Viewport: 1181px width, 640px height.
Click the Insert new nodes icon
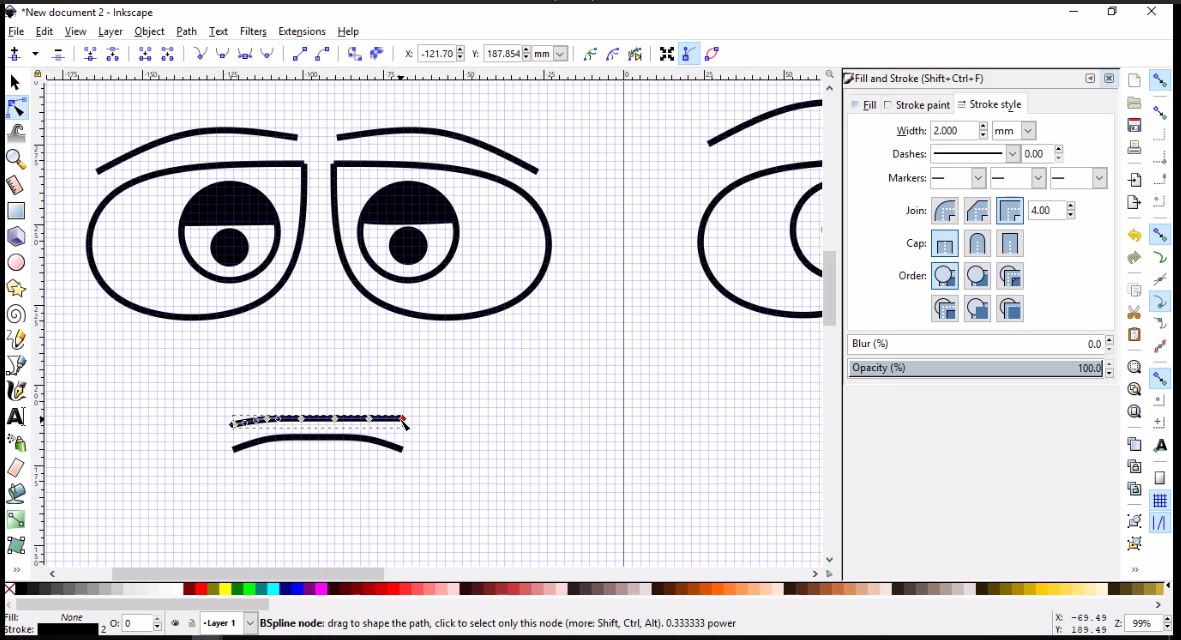14,53
